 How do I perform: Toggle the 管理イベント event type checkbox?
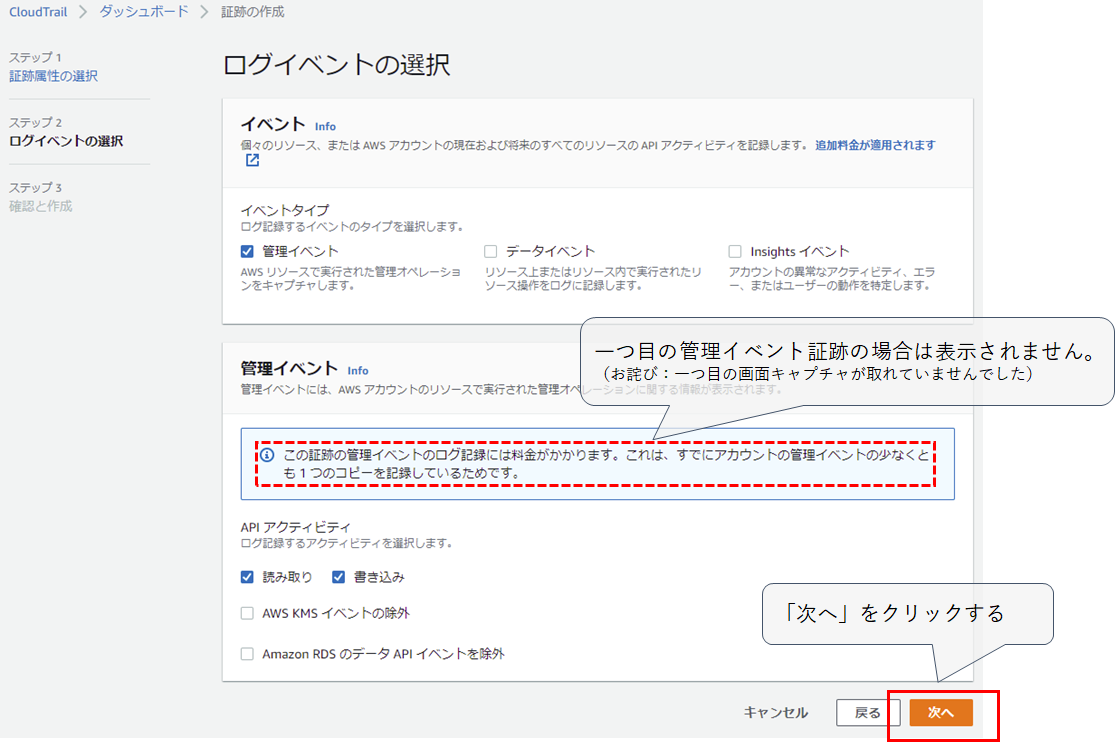click(247, 252)
